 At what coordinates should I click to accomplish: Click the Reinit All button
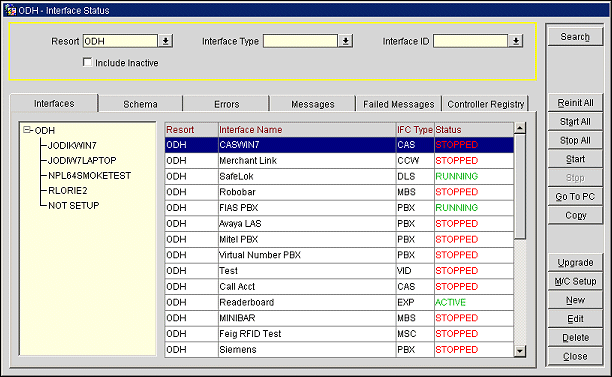point(575,103)
